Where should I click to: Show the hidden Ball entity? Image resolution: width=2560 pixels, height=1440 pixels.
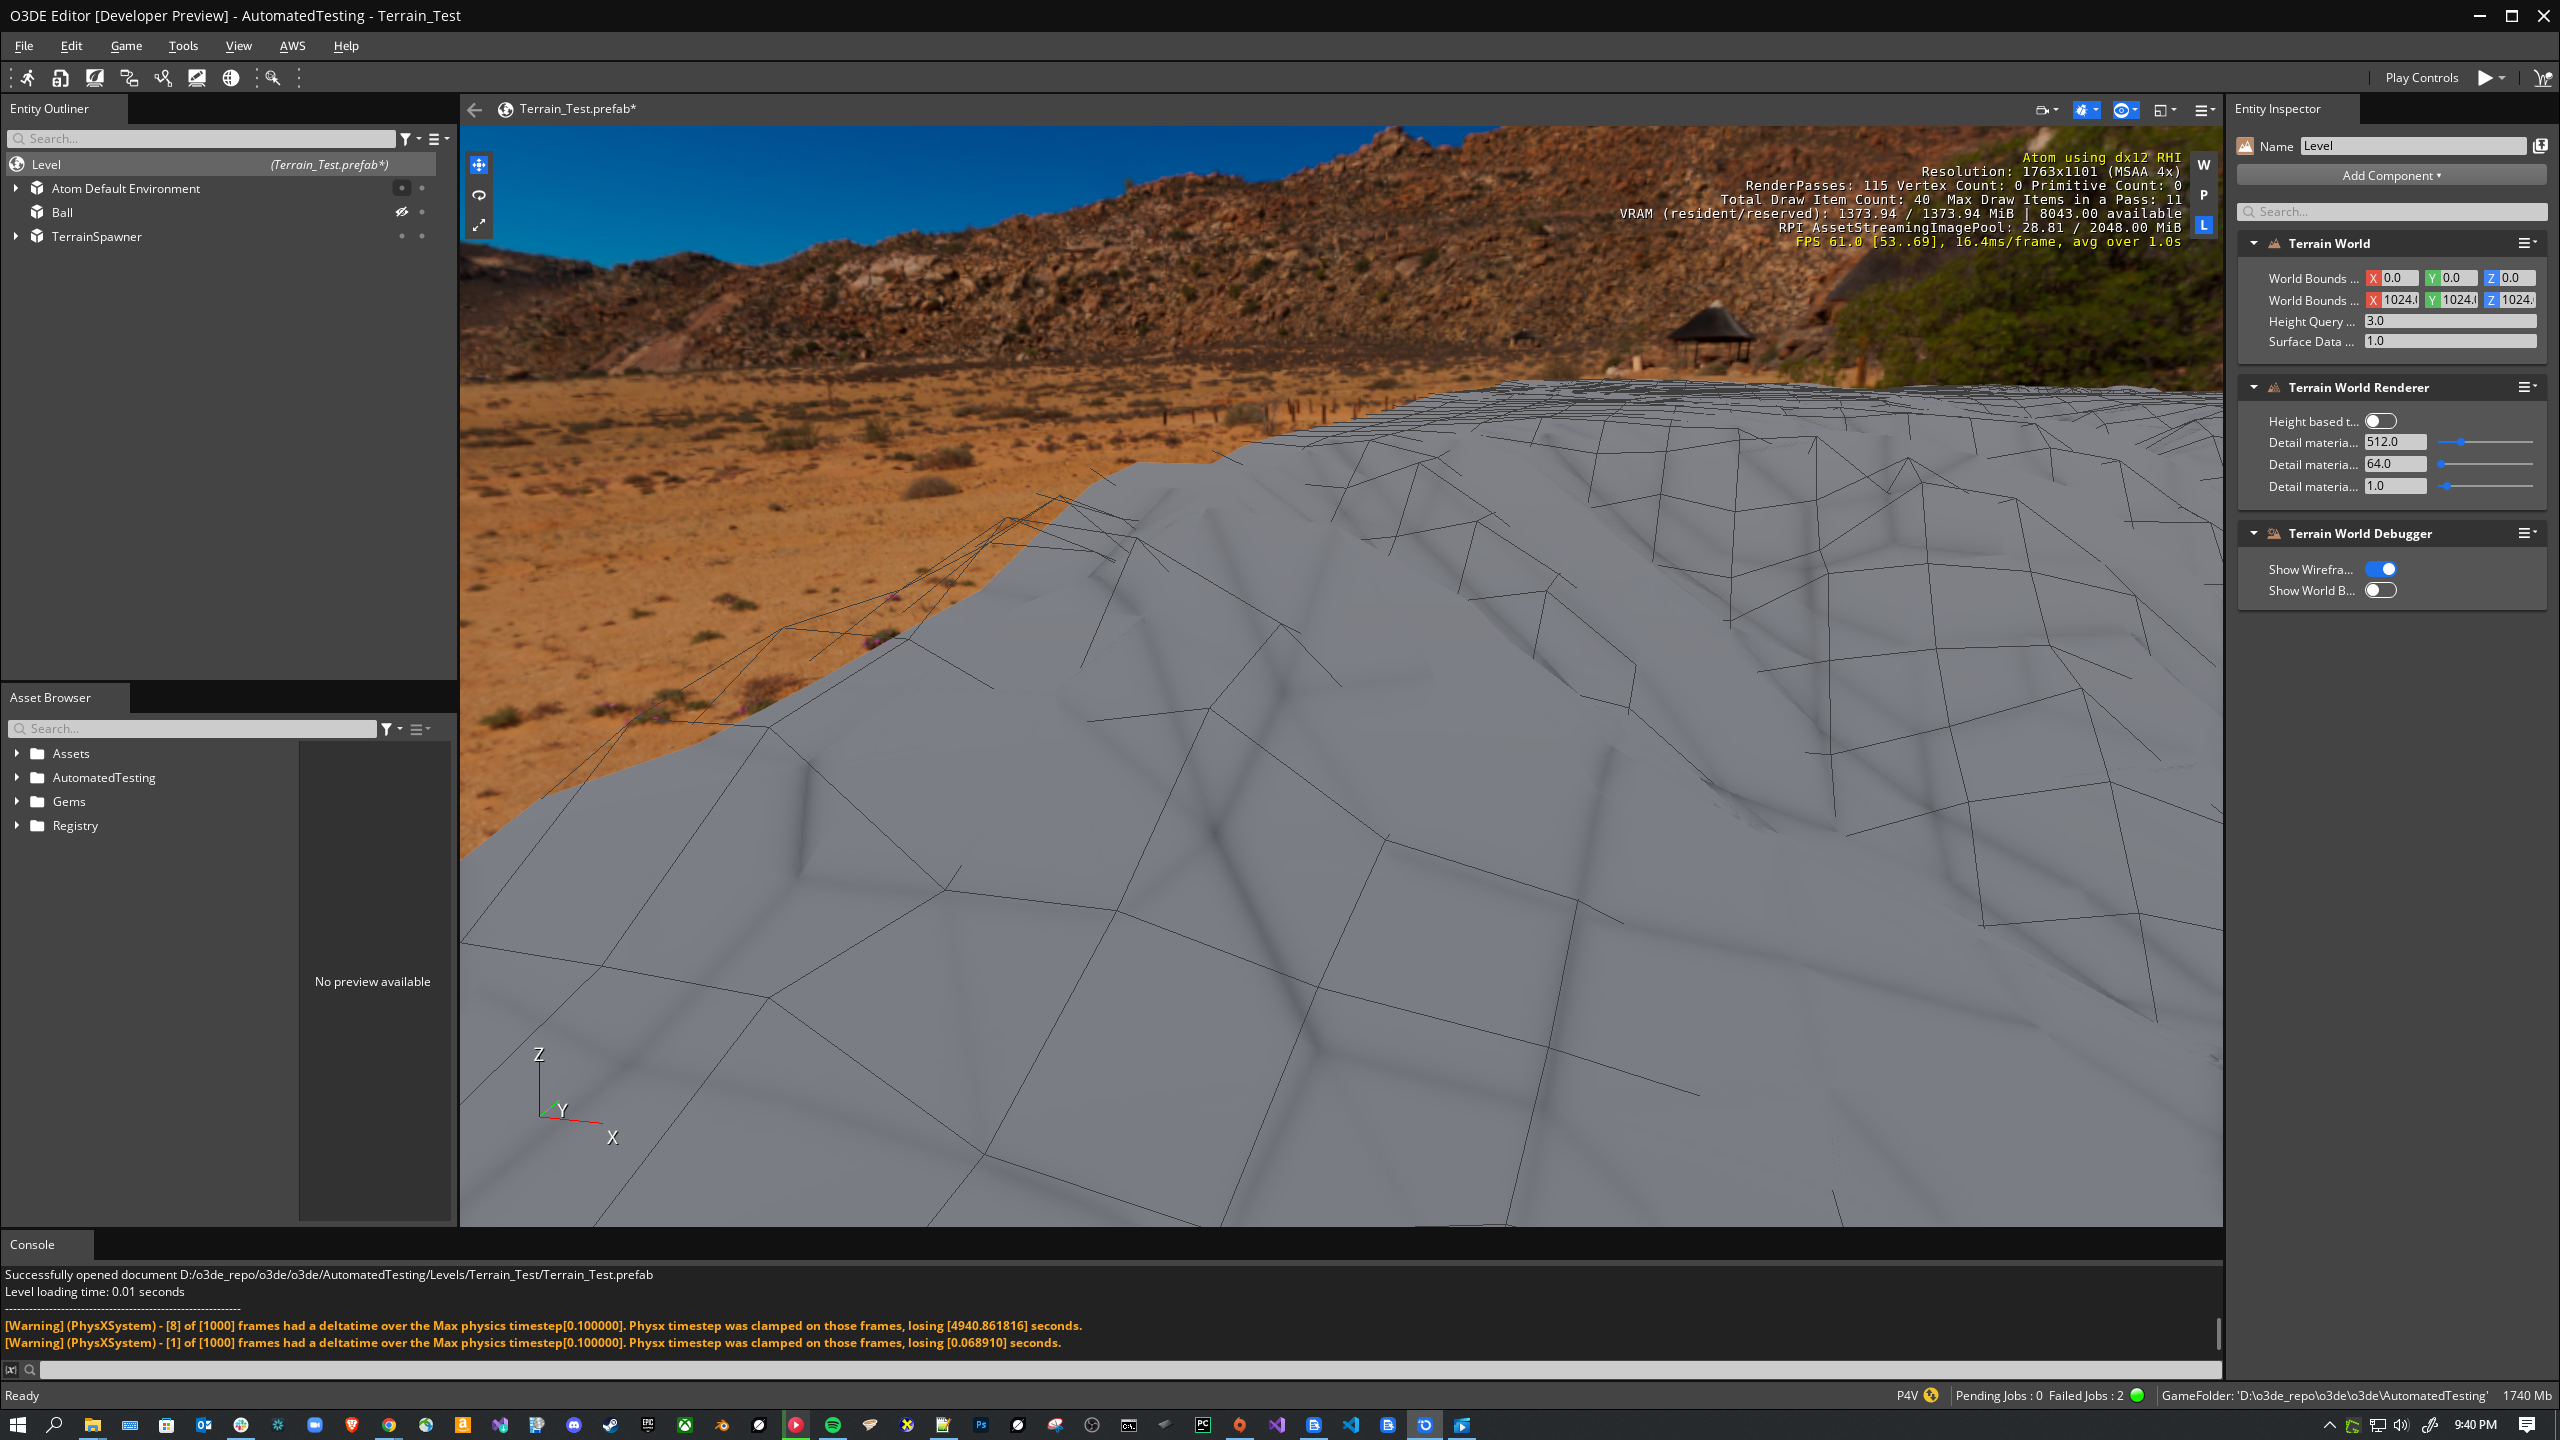402,212
